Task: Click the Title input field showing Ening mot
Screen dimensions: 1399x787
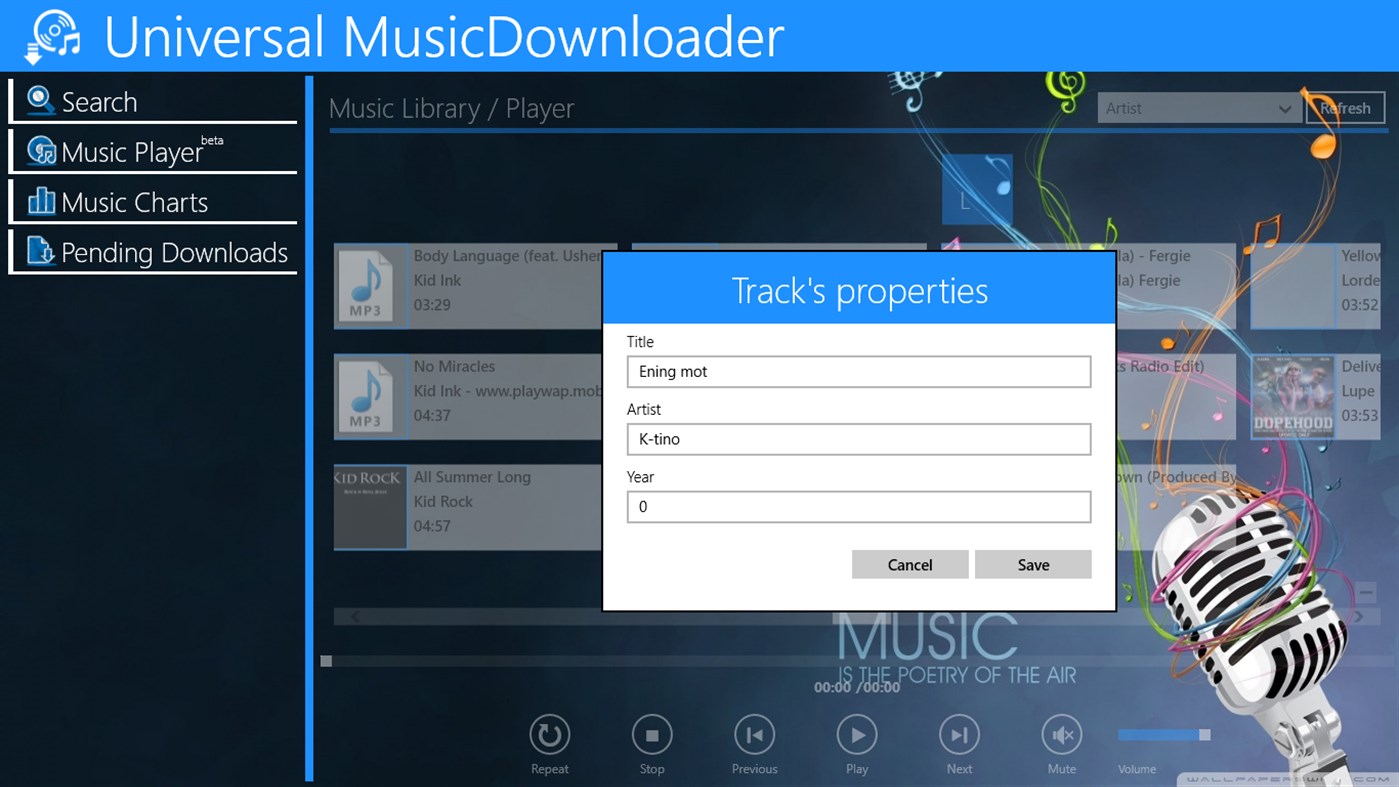Action: (x=858, y=371)
